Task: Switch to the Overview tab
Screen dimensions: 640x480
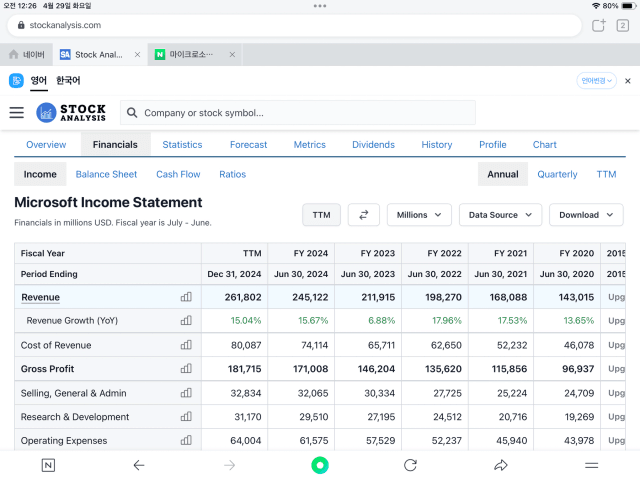Action: click(x=46, y=144)
